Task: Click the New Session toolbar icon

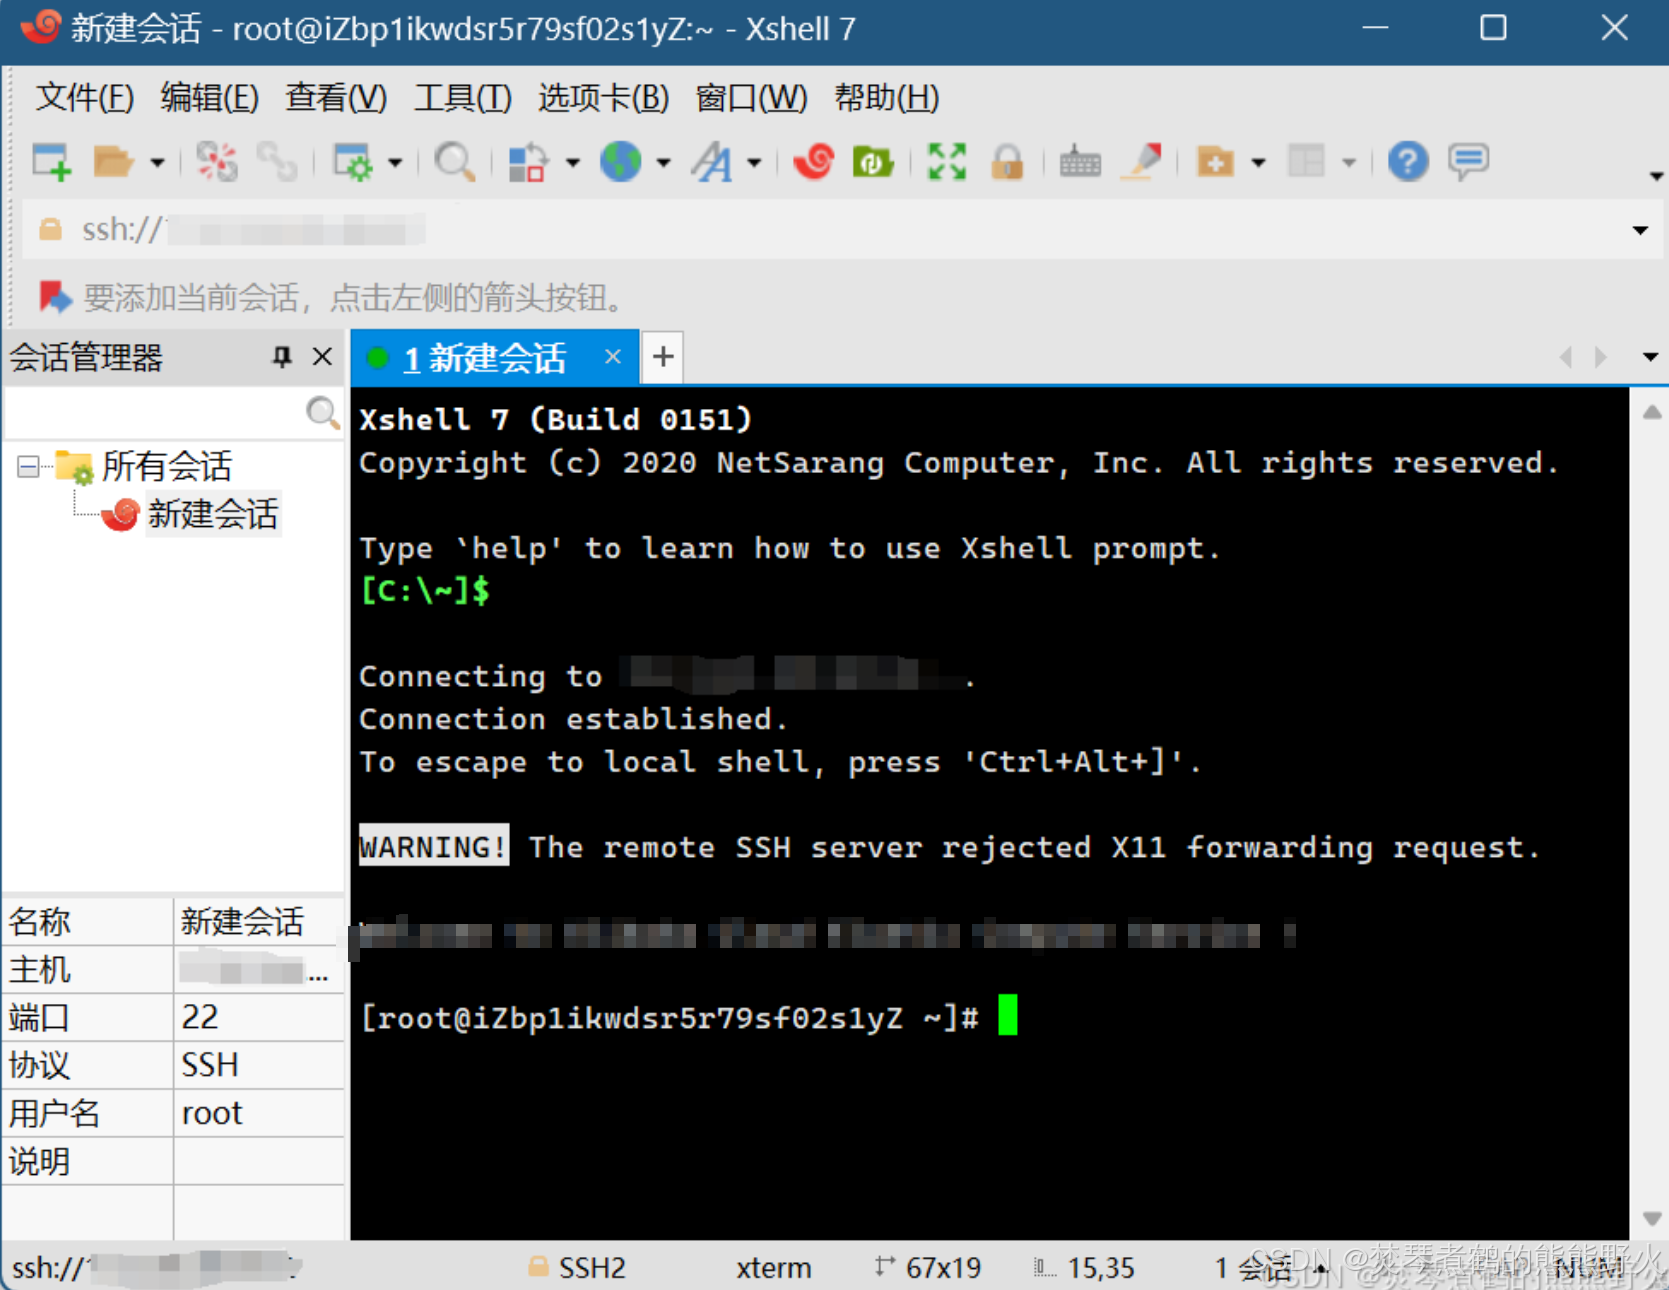Action: click(51, 161)
